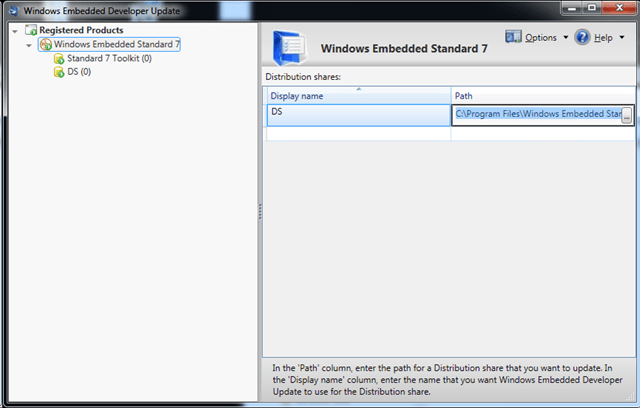The height and width of the screenshot is (408, 640).
Task: Click the empty new row Display name cell
Action: coord(359,134)
